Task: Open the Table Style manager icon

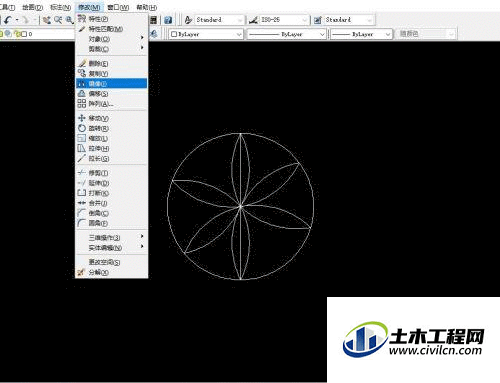Action: point(318,20)
